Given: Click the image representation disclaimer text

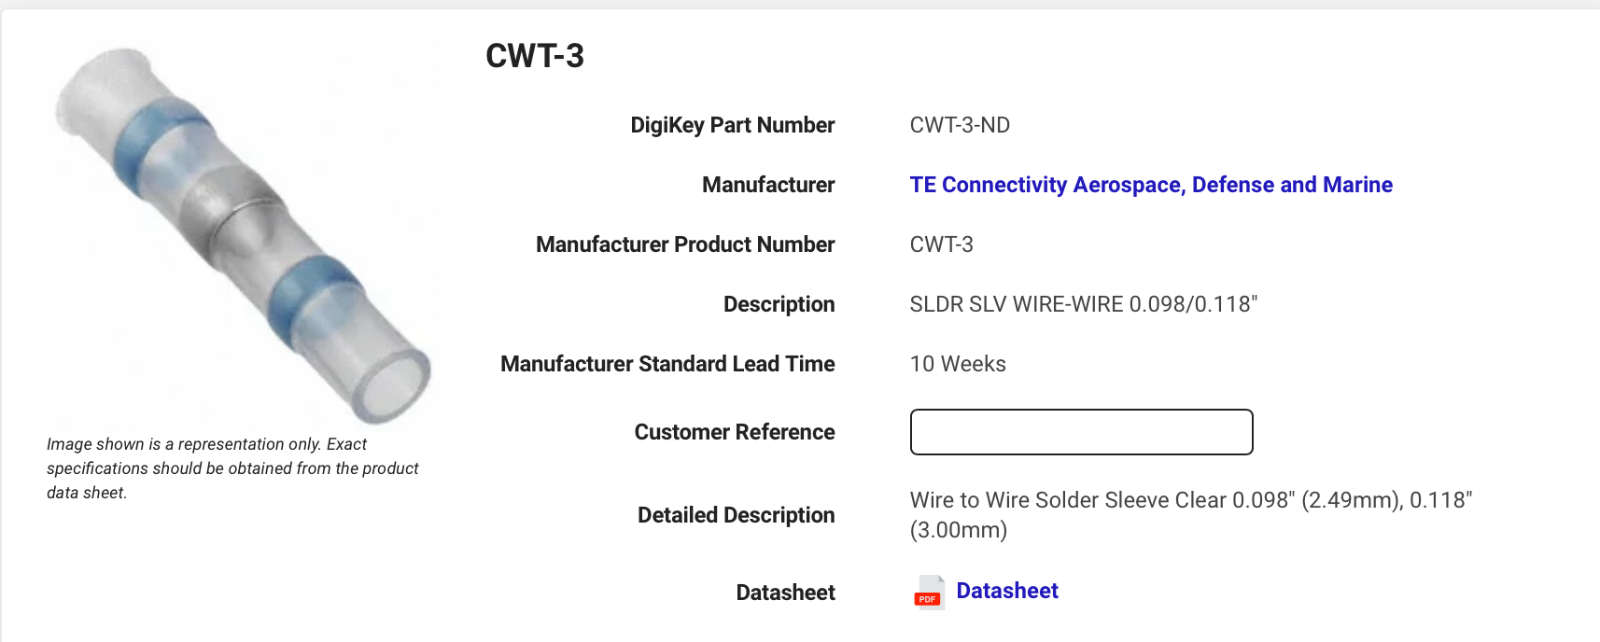Looking at the screenshot, I should [232, 468].
